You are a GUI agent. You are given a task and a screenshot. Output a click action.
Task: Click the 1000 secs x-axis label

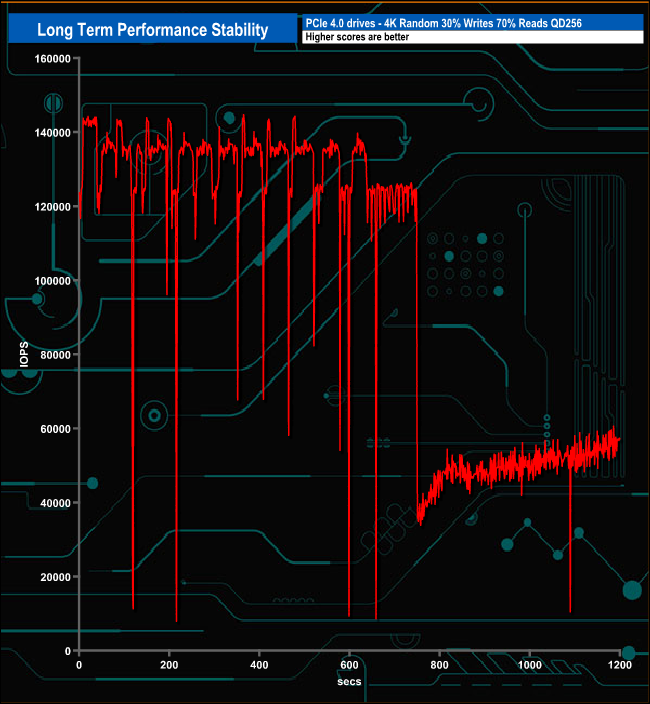[529, 665]
